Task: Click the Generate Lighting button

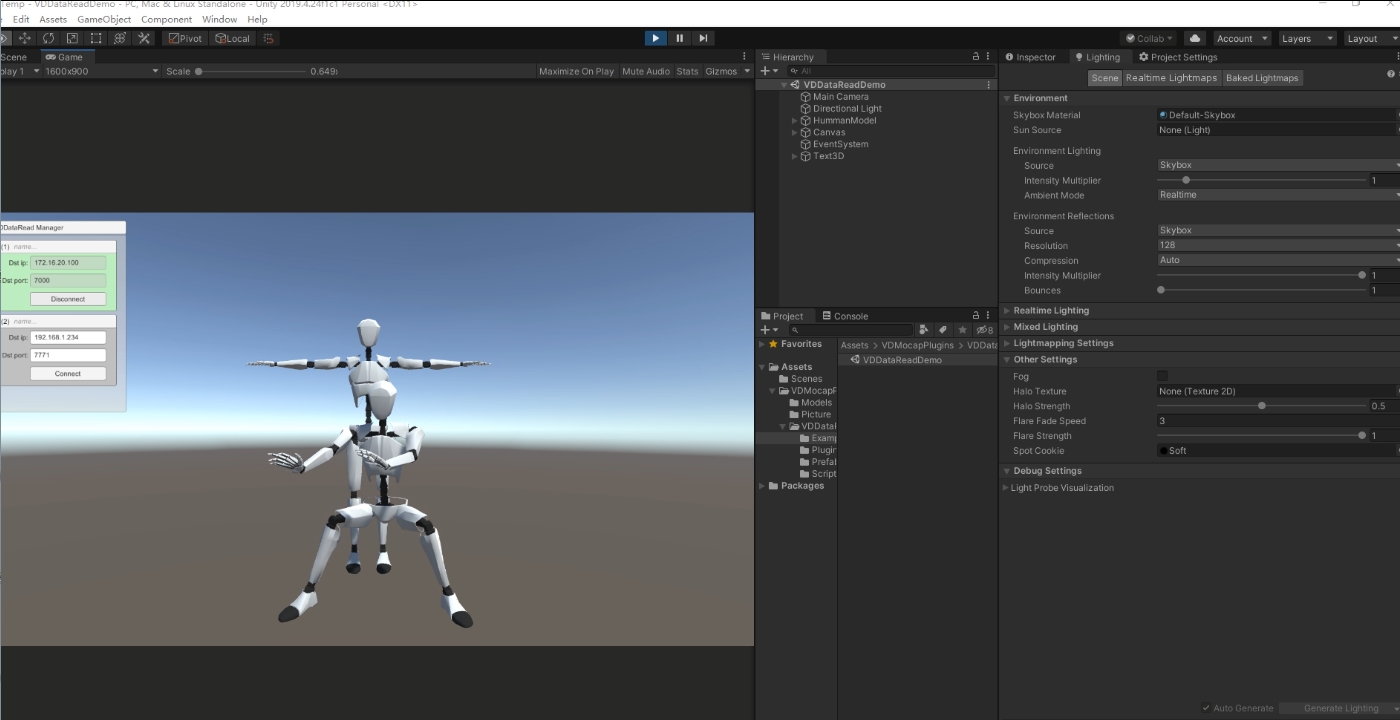Action: pyautogui.click(x=1341, y=708)
